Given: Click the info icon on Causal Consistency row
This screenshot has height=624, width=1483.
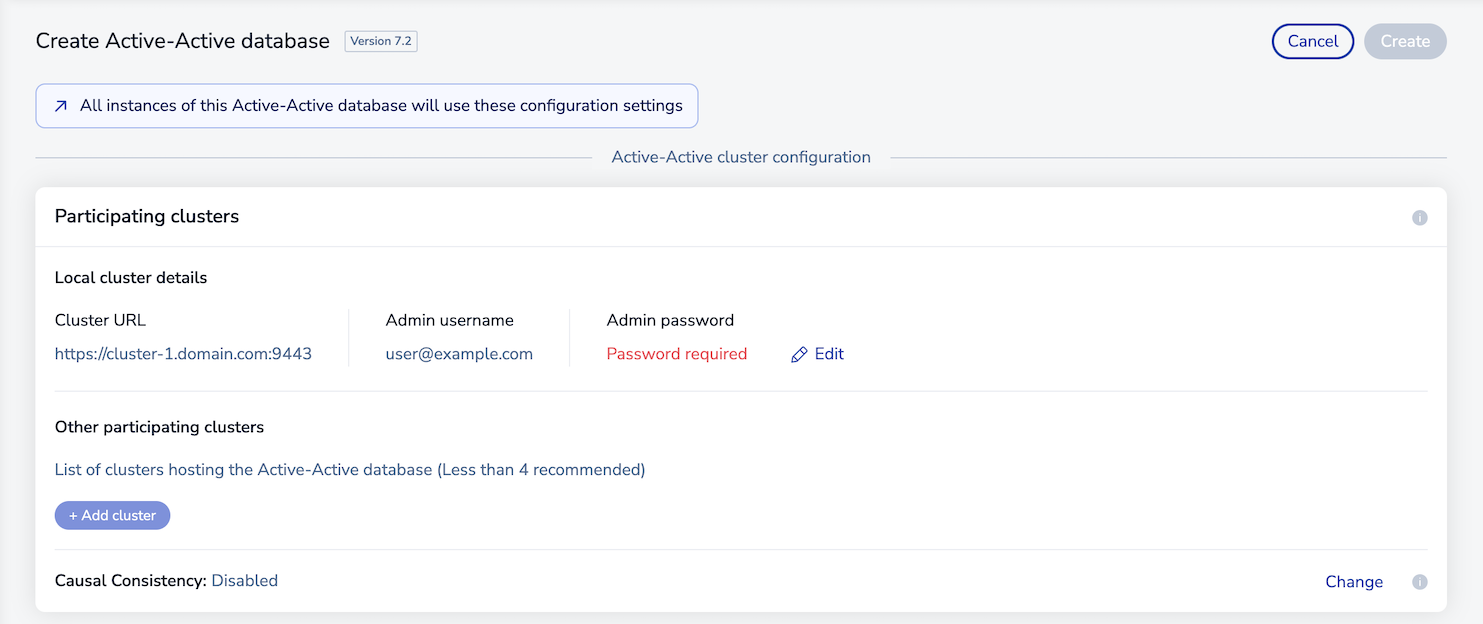Looking at the screenshot, I should [1419, 582].
